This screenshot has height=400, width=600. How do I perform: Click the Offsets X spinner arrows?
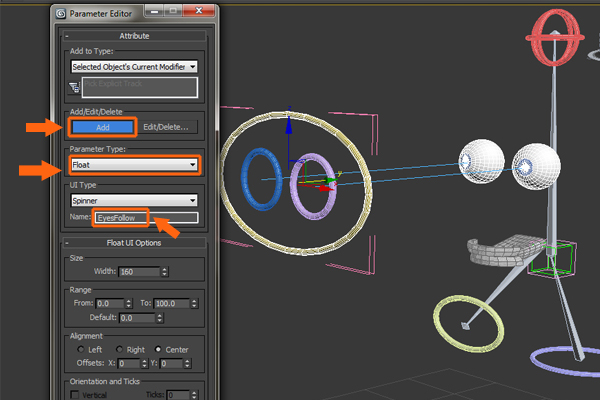click(x=144, y=364)
